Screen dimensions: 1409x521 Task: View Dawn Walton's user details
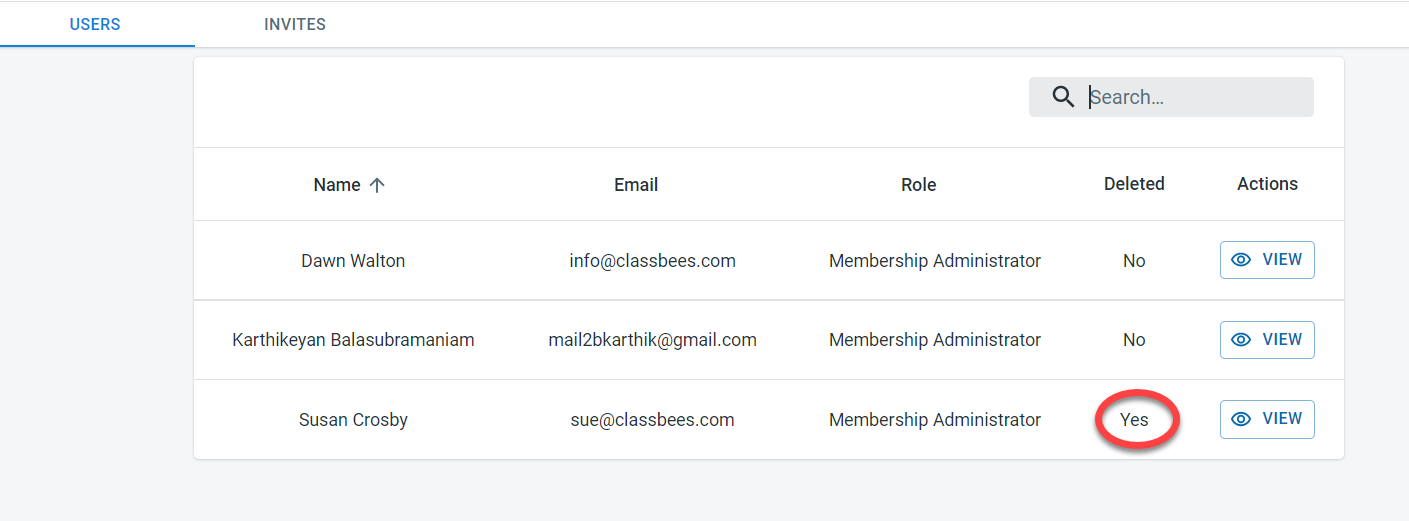pyautogui.click(x=1267, y=260)
